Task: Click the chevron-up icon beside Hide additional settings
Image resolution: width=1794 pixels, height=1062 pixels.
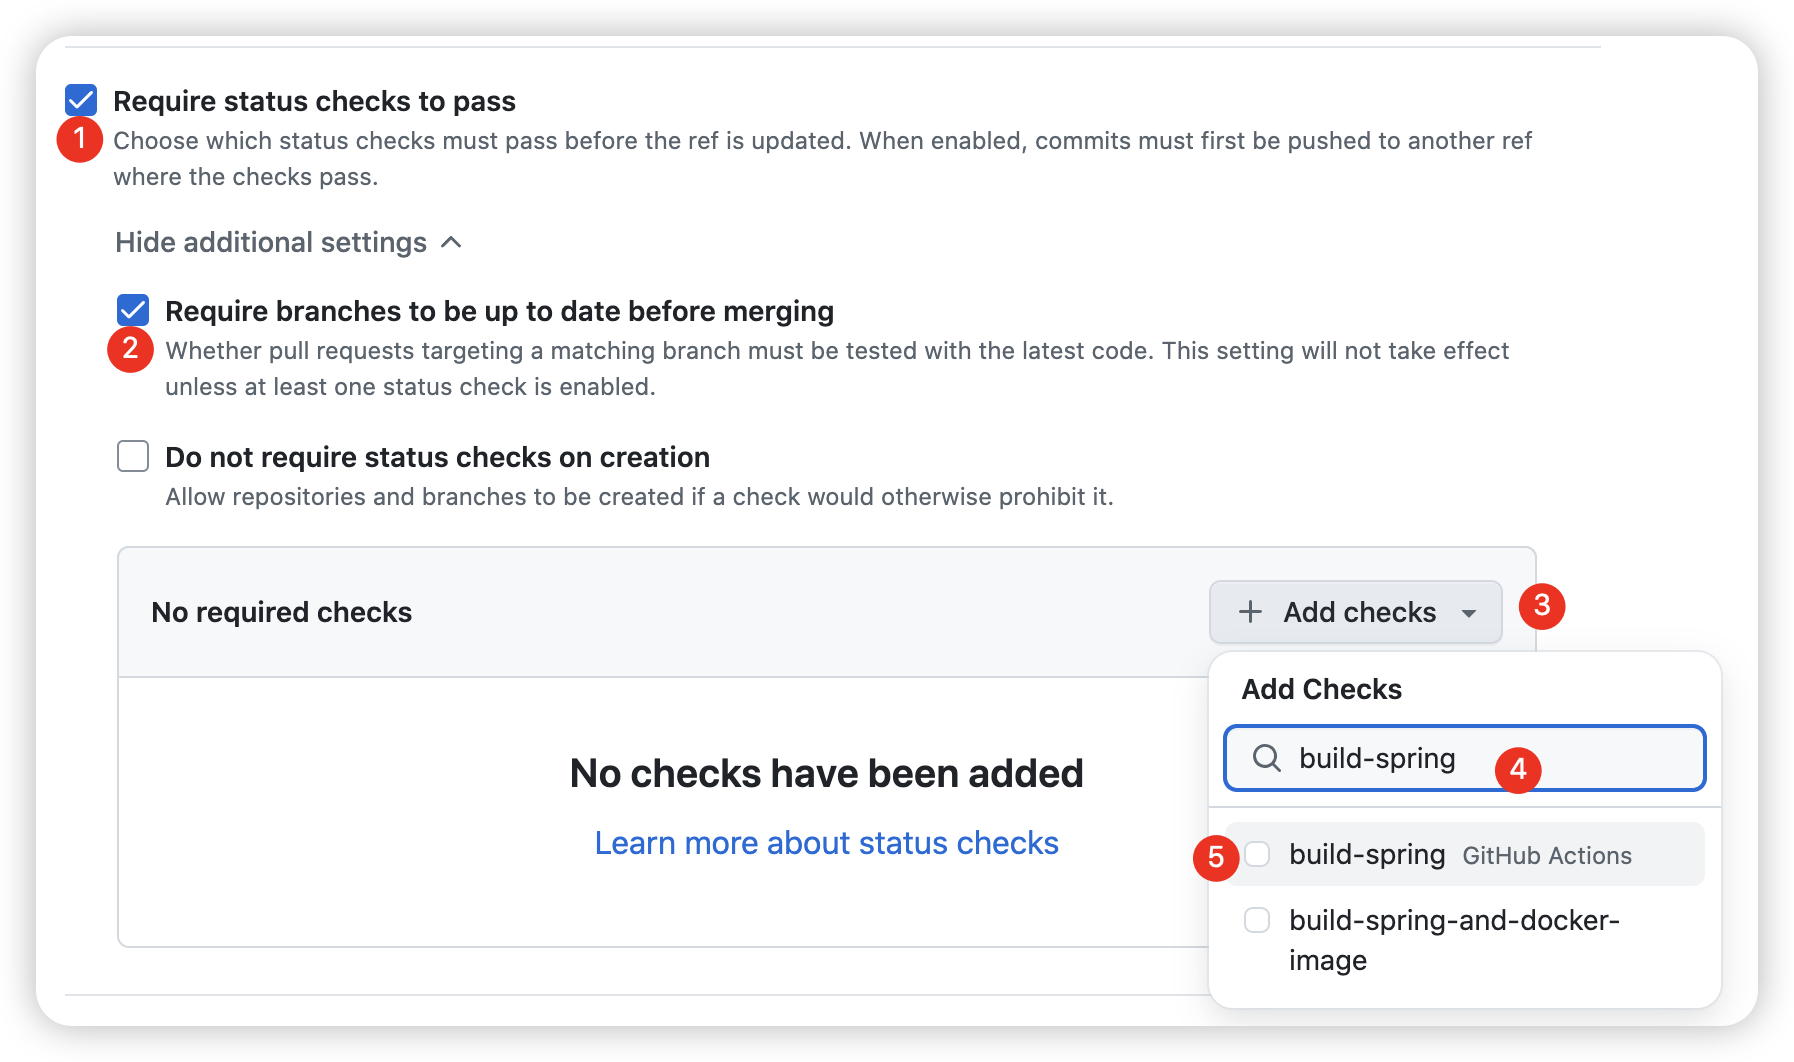Action: [x=452, y=242]
